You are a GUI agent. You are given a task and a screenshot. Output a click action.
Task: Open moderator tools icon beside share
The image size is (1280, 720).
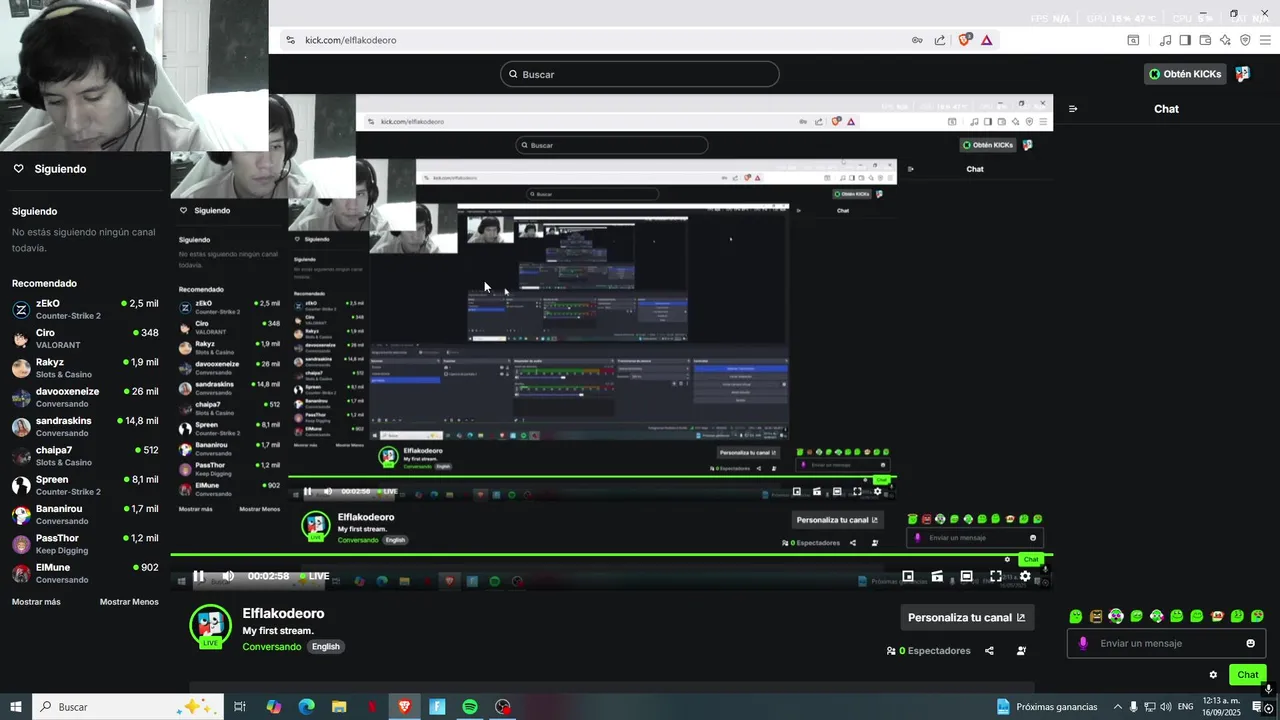1021,651
